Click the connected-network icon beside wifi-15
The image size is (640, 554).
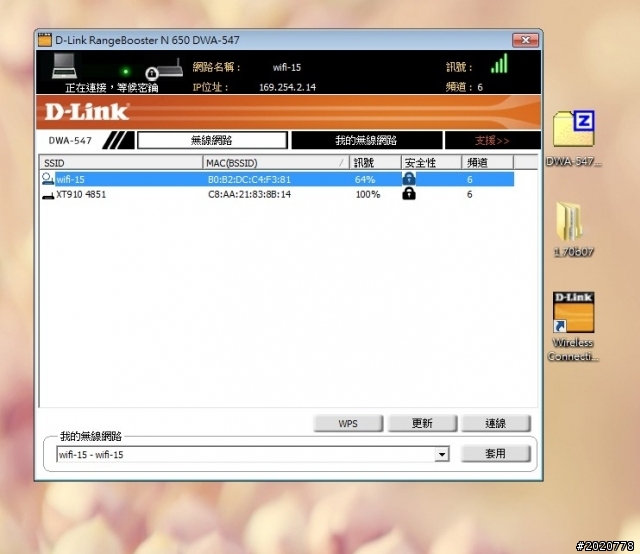coord(48,179)
